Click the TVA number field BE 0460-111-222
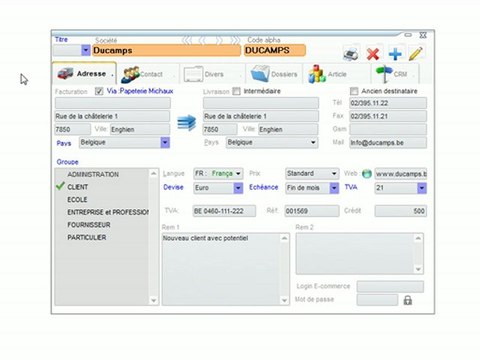 pos(224,211)
